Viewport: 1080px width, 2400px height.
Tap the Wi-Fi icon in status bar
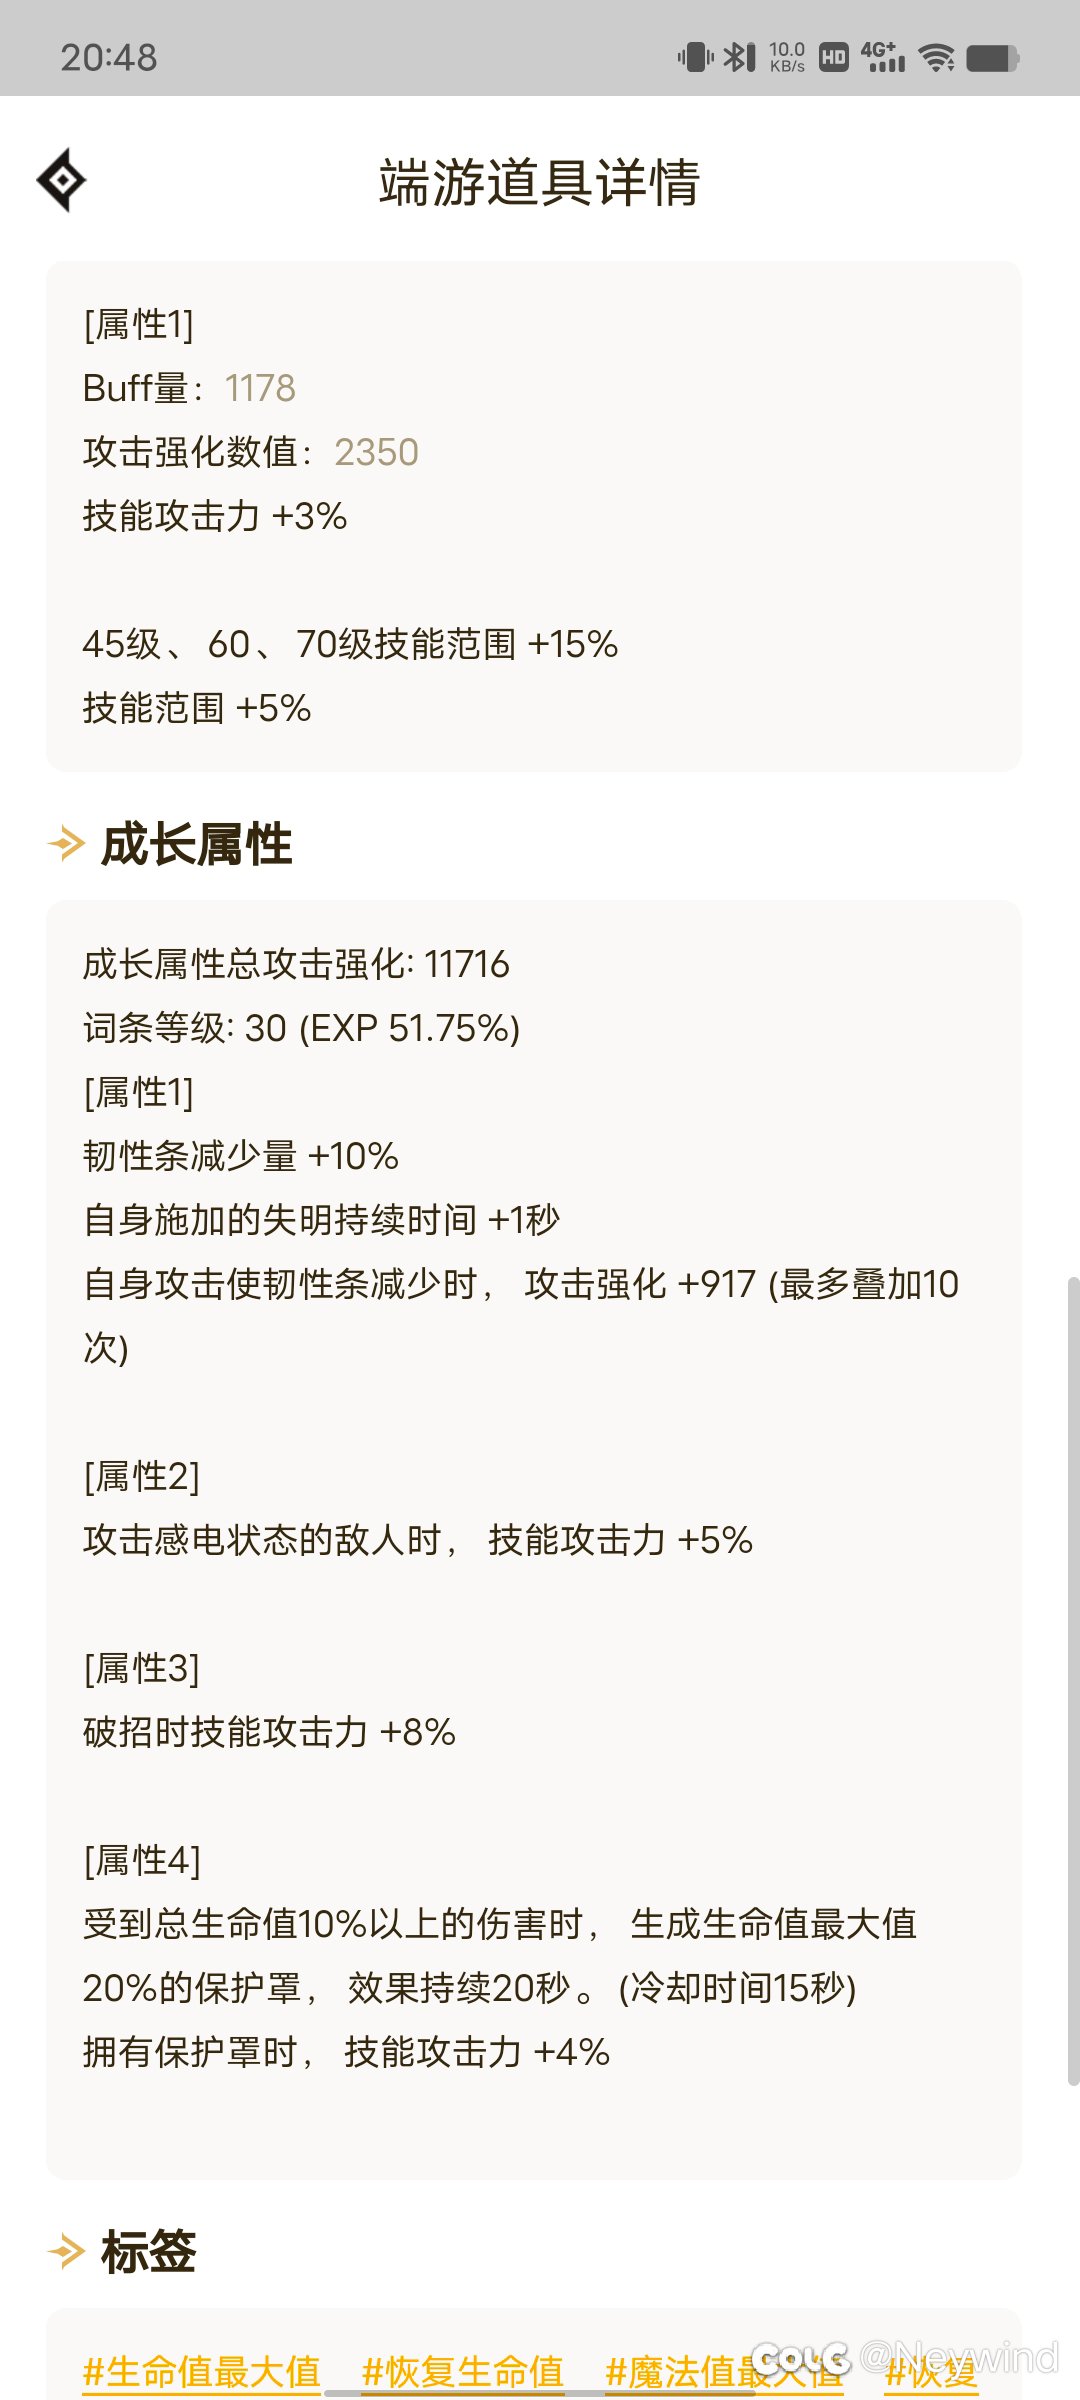point(937,57)
